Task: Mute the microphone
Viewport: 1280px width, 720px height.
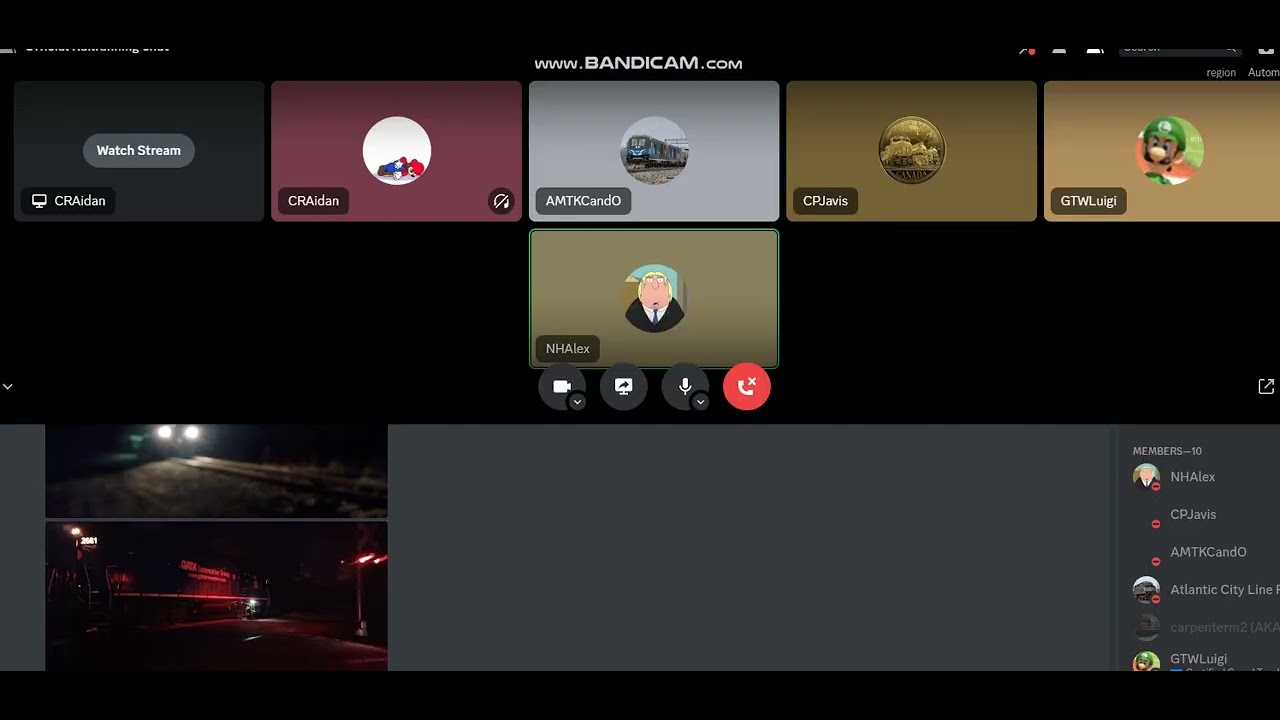Action: pyautogui.click(x=685, y=386)
